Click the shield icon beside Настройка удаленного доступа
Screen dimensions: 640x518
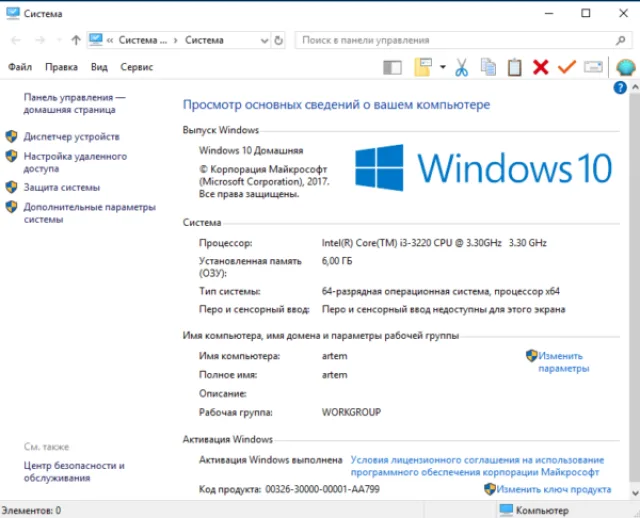point(11,156)
